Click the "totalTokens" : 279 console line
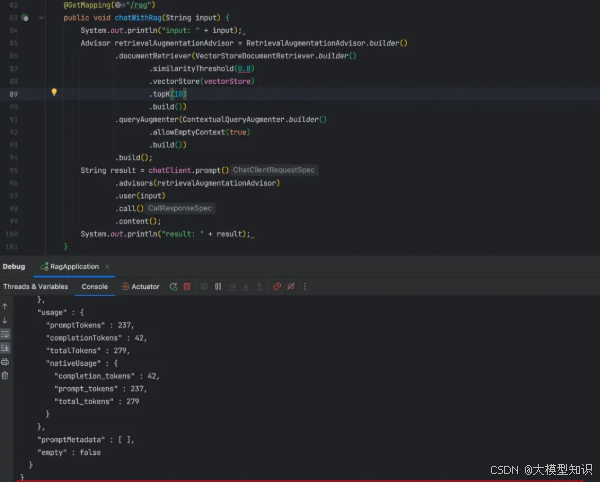The image size is (600, 482). [88, 350]
